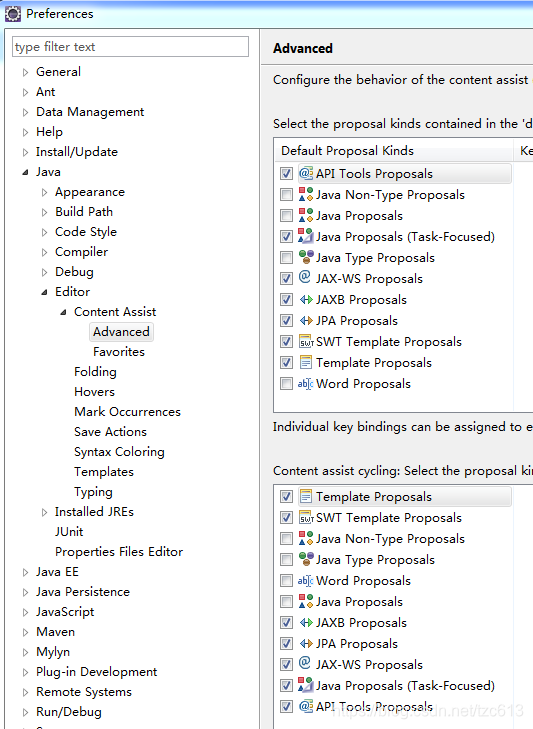Image resolution: width=533 pixels, height=729 pixels.
Task: Expand the Installed JREs node
Action: [x=45, y=512]
